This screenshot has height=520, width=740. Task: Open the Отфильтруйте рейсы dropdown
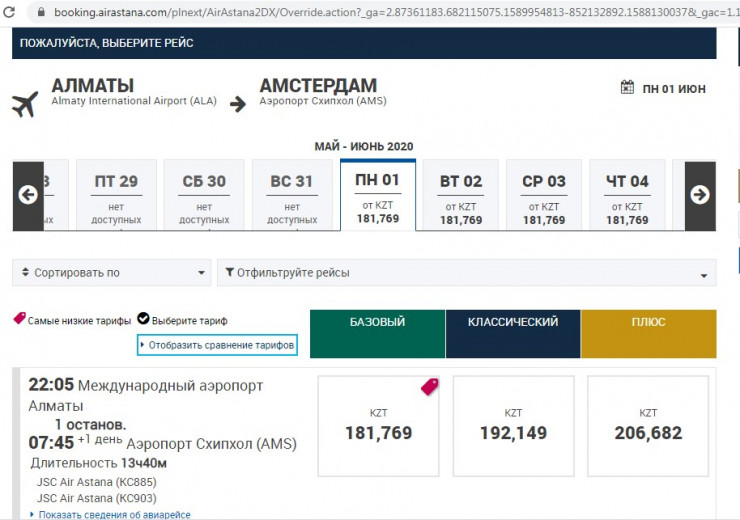[x=466, y=272]
